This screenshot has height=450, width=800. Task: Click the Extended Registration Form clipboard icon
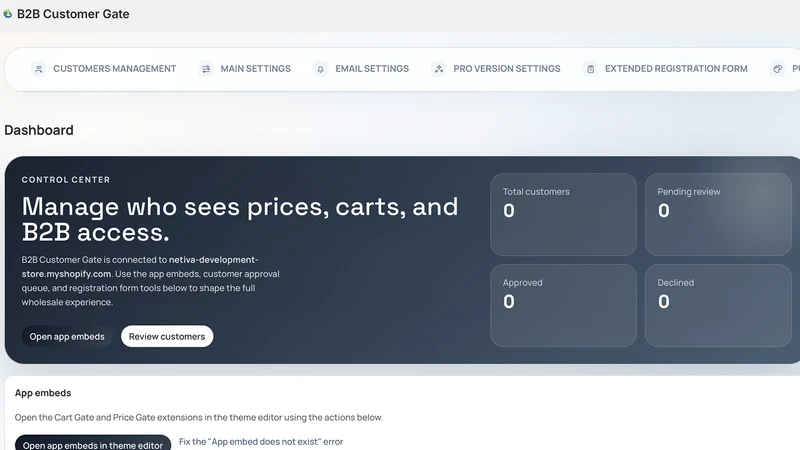(x=590, y=69)
